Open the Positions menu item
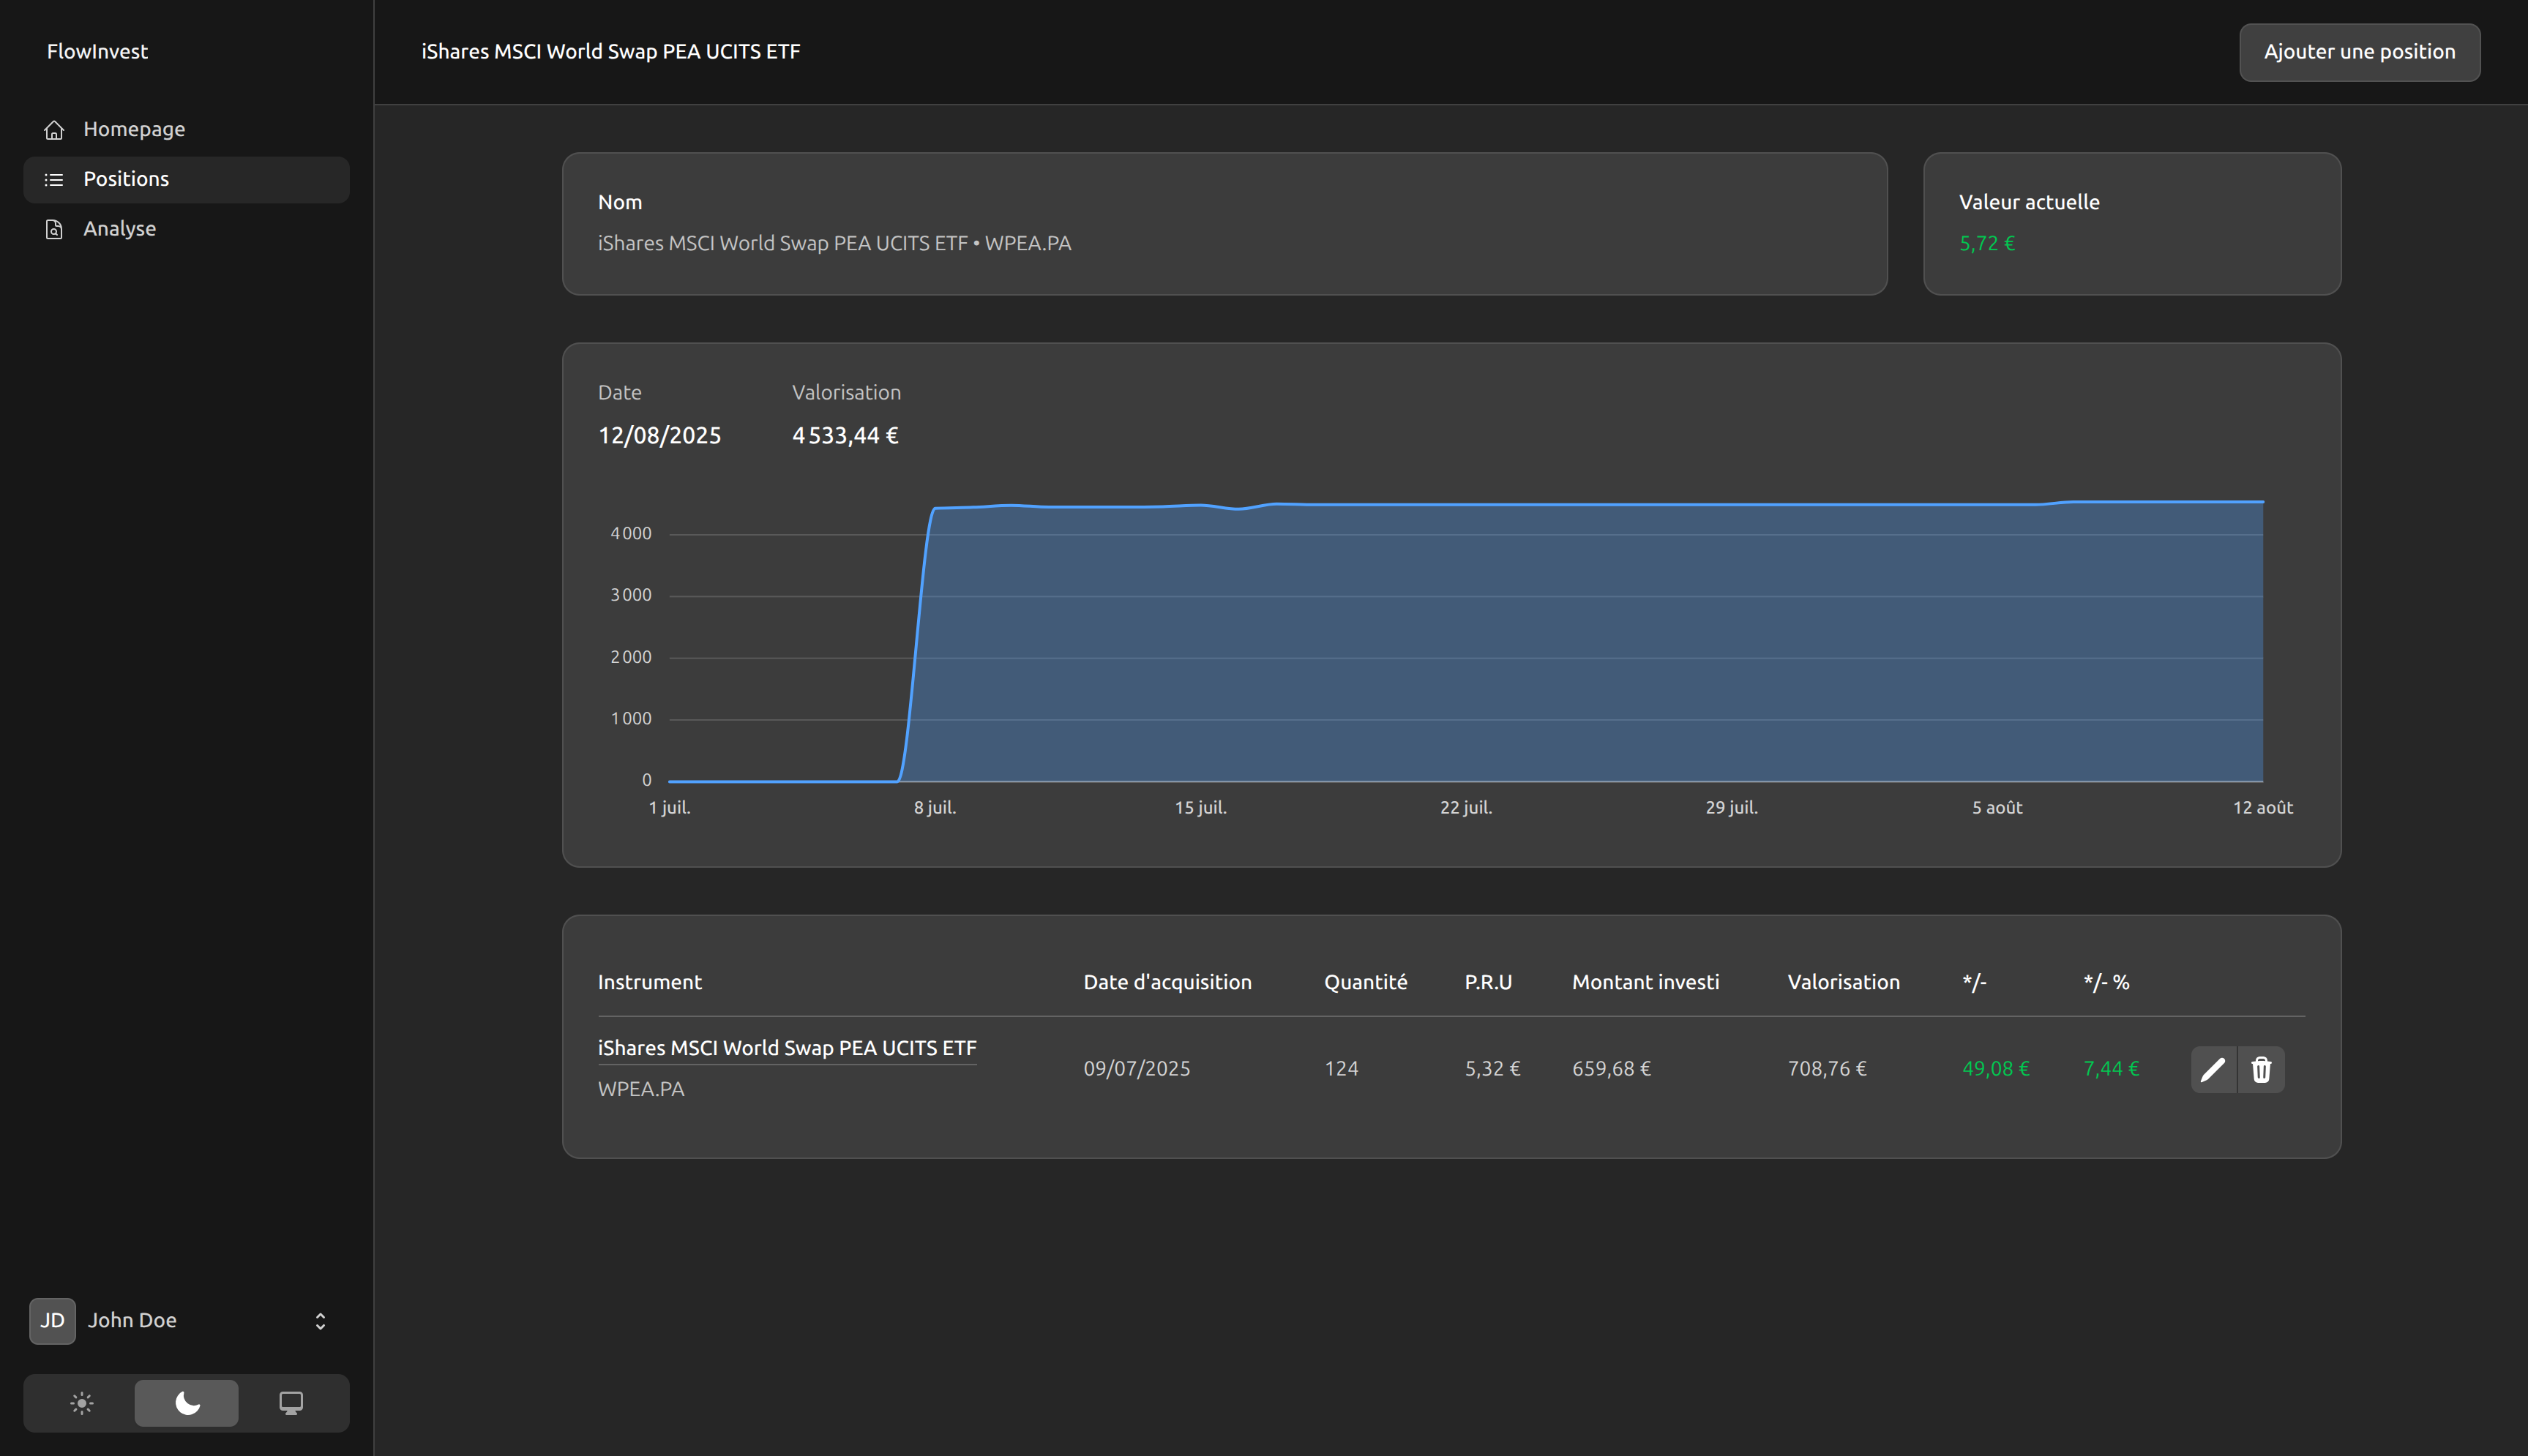Viewport: 2528px width, 1456px height. [126, 179]
